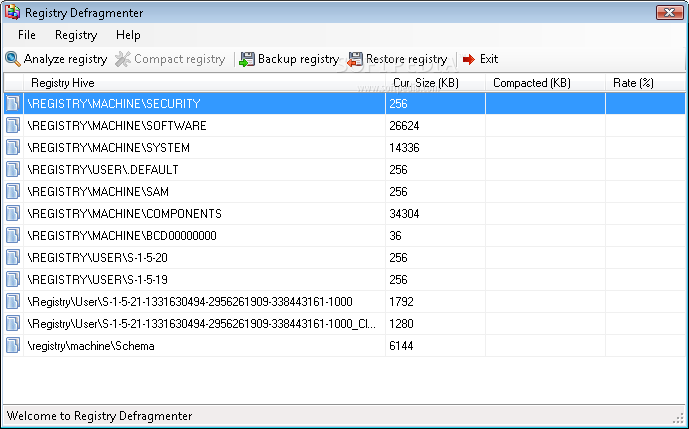
Task: Click the 1792 size value
Action: pyautogui.click(x=401, y=302)
